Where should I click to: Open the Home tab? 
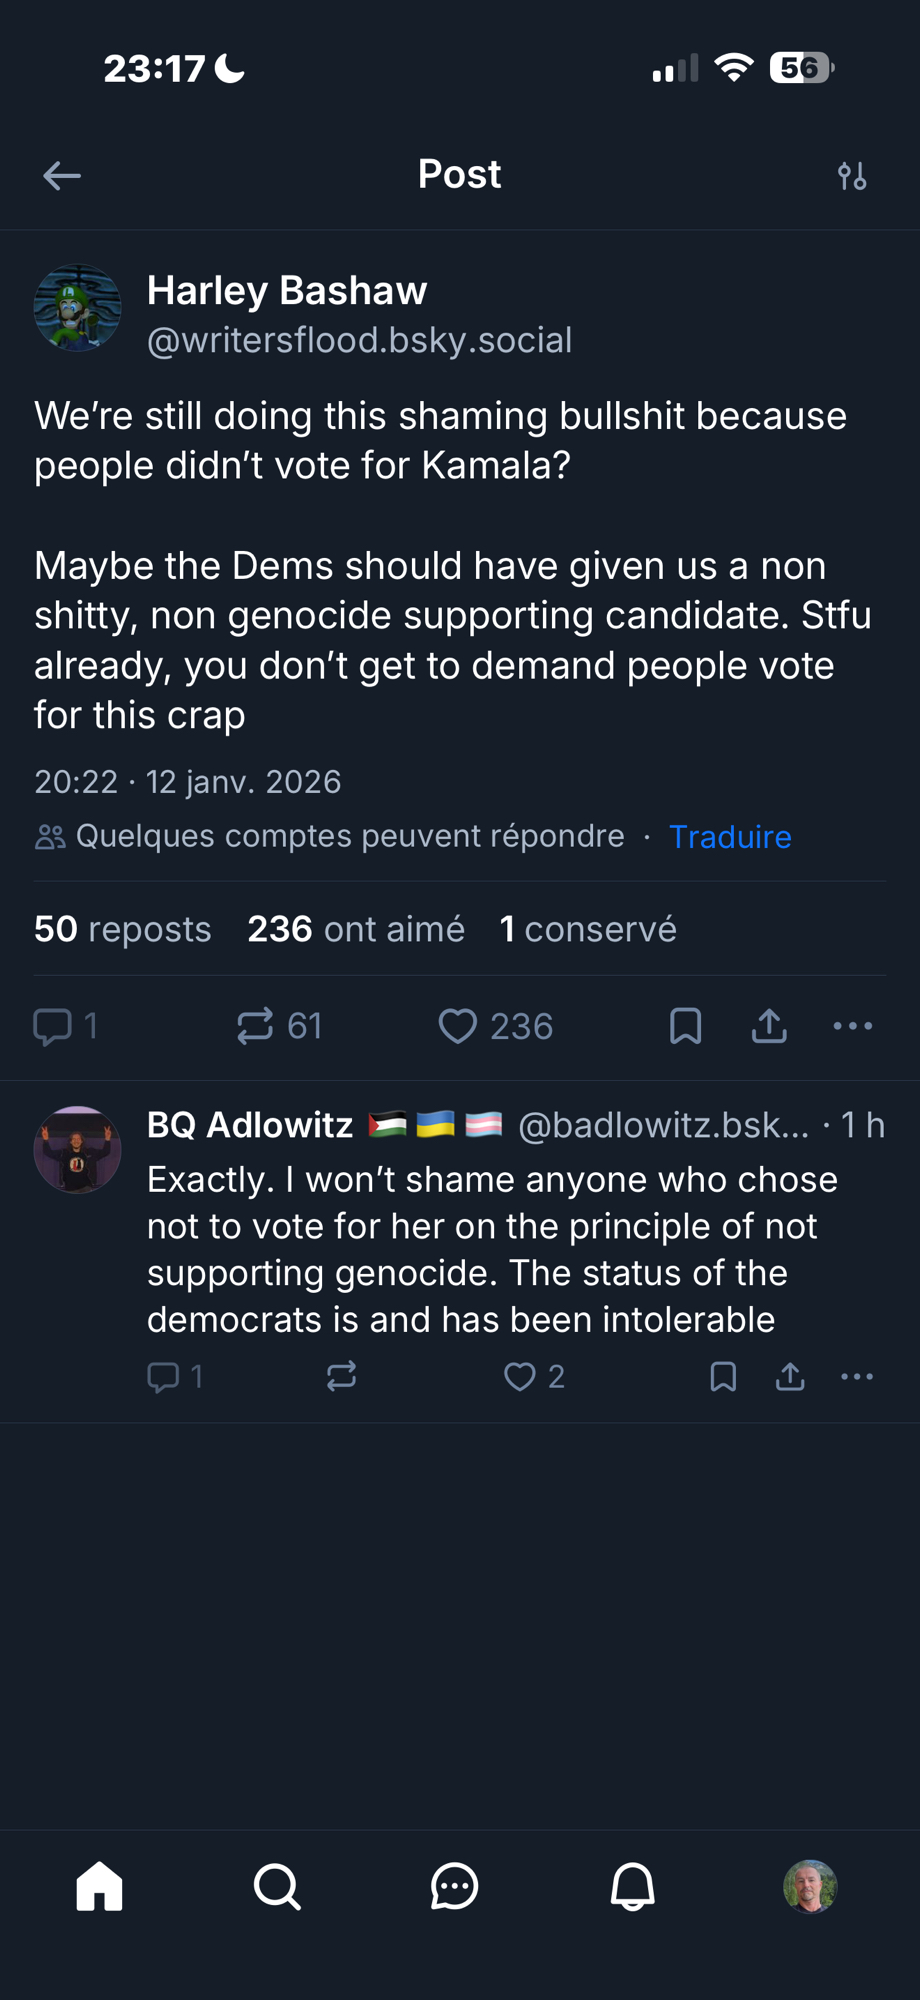tap(99, 1887)
